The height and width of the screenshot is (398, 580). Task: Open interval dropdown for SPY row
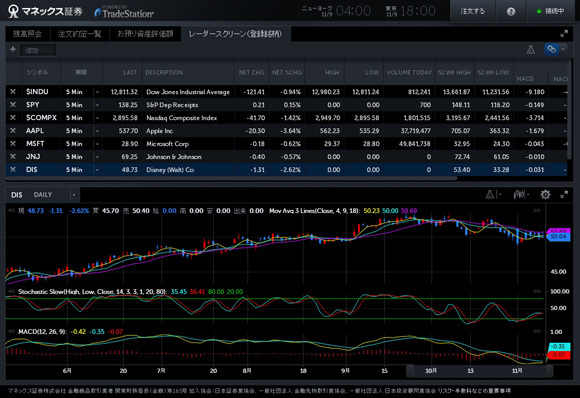(97, 105)
